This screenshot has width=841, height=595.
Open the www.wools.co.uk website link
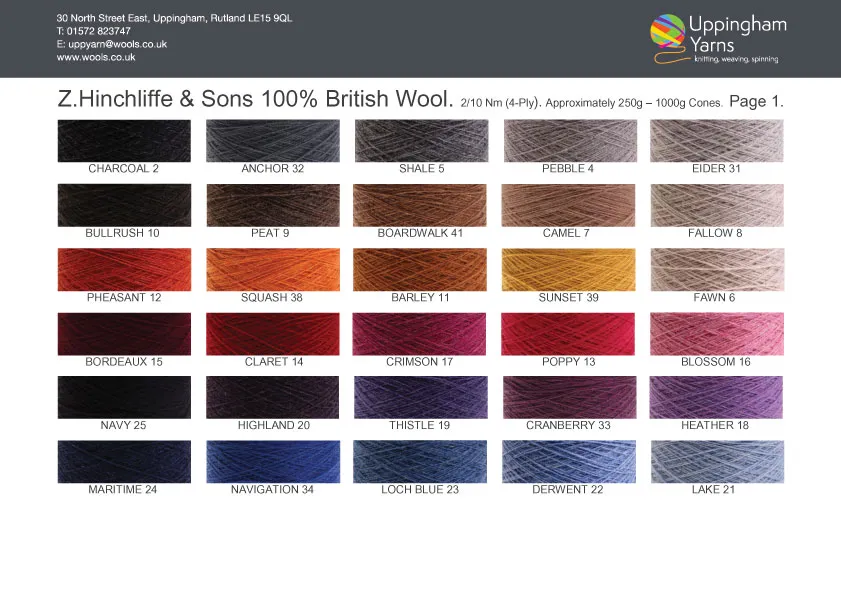[96, 58]
